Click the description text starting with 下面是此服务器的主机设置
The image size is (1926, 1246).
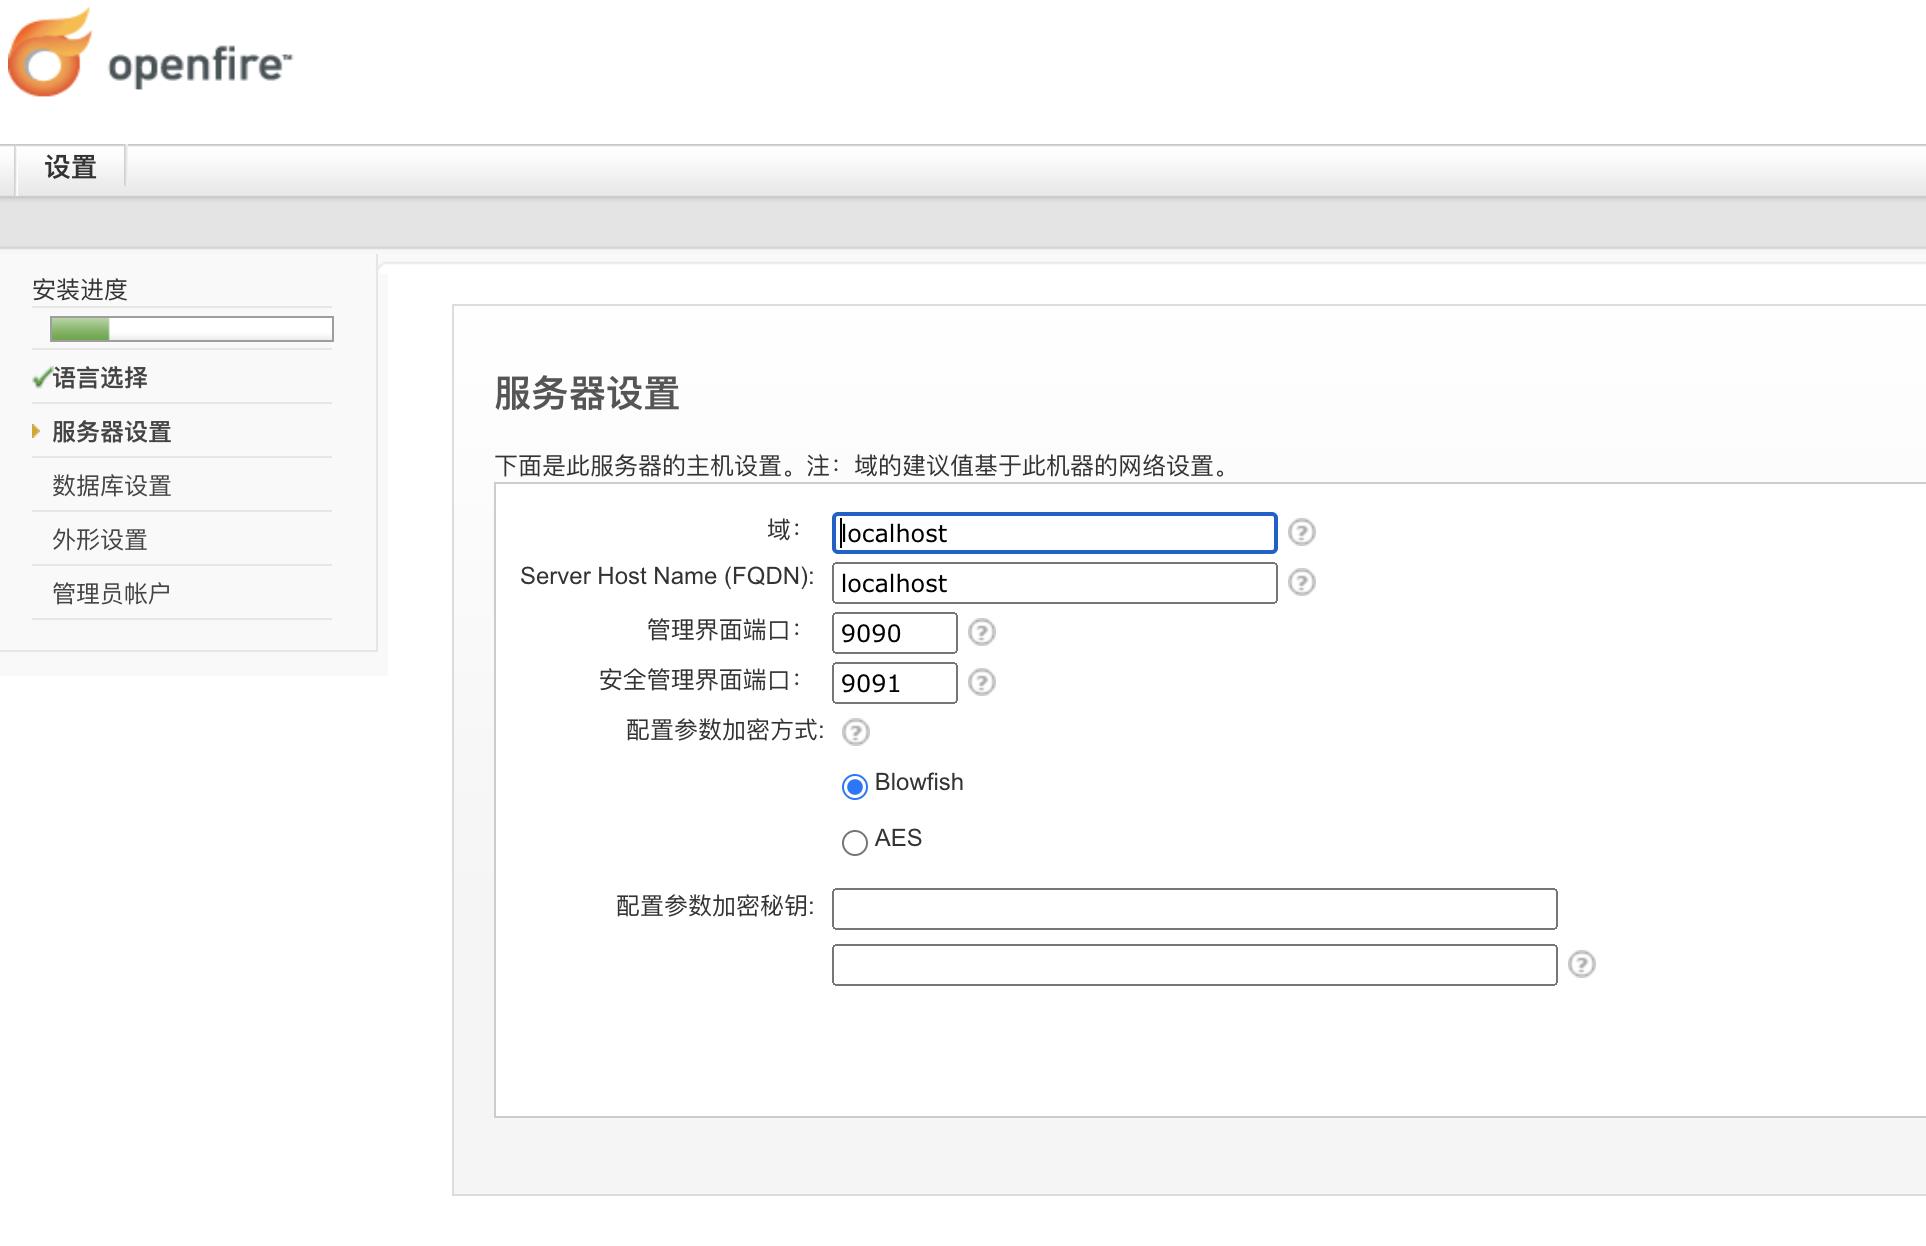coord(866,466)
